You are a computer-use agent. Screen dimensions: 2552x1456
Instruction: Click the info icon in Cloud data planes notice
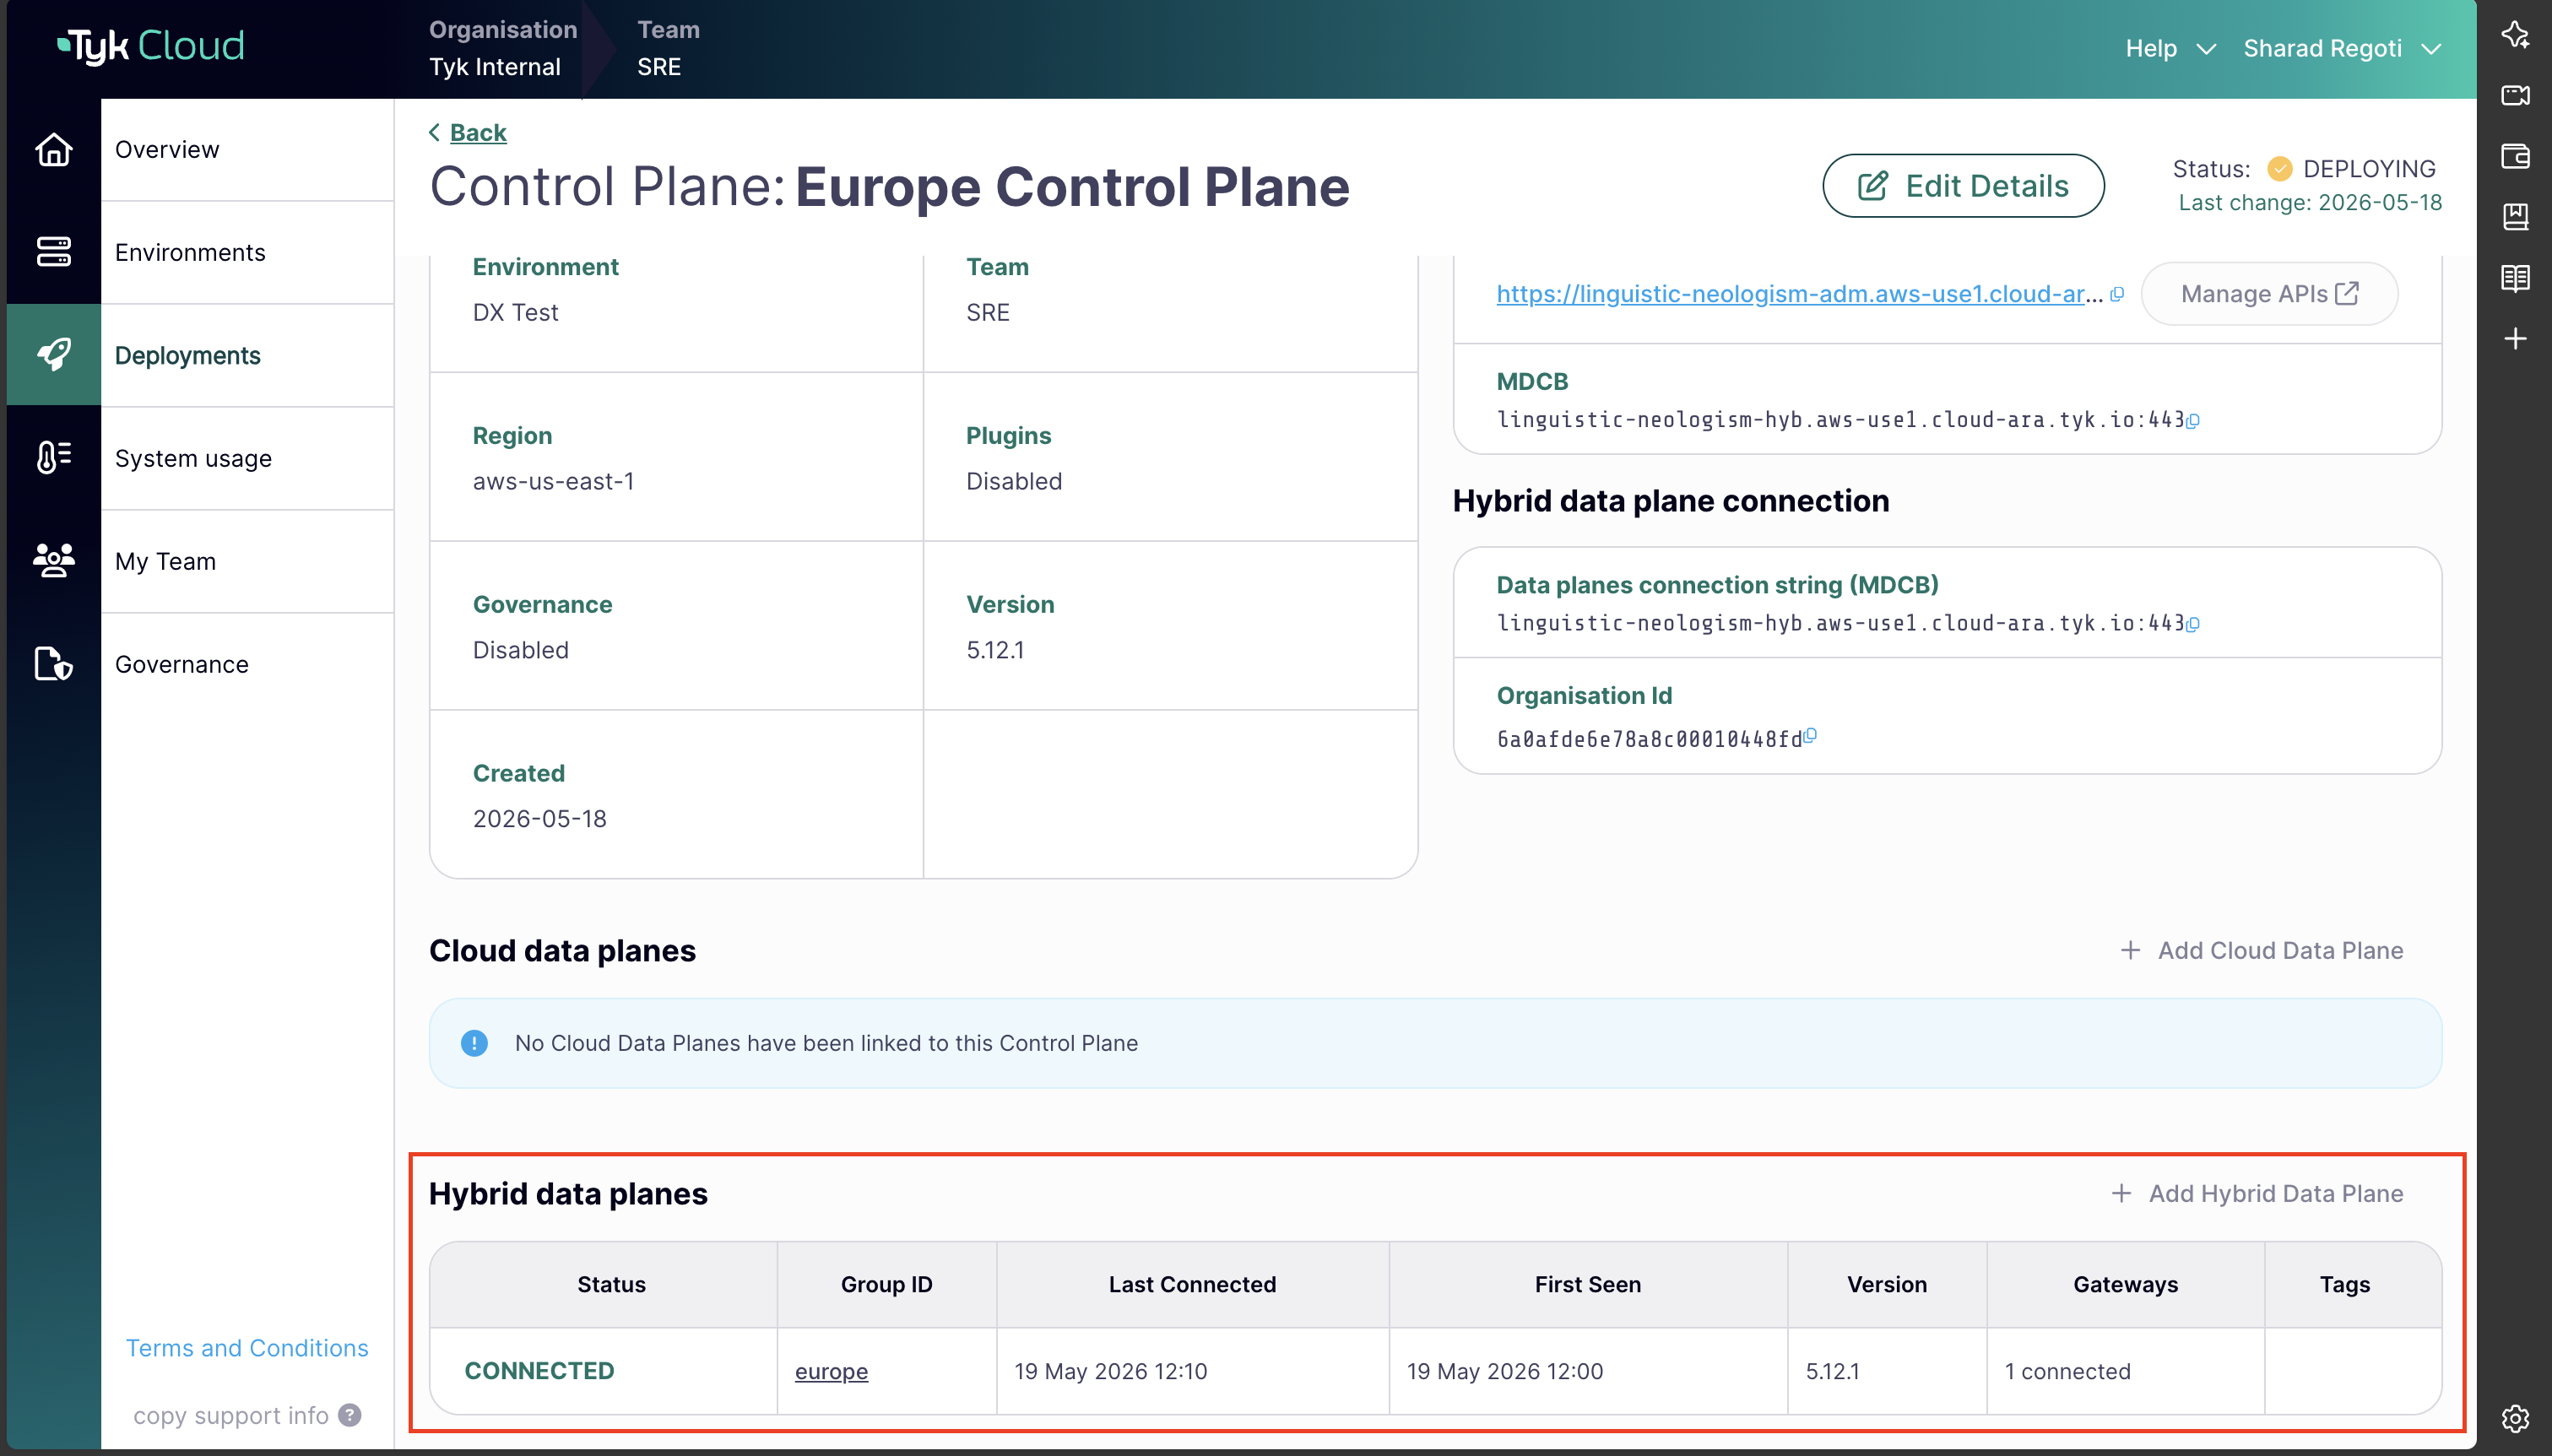474,1043
